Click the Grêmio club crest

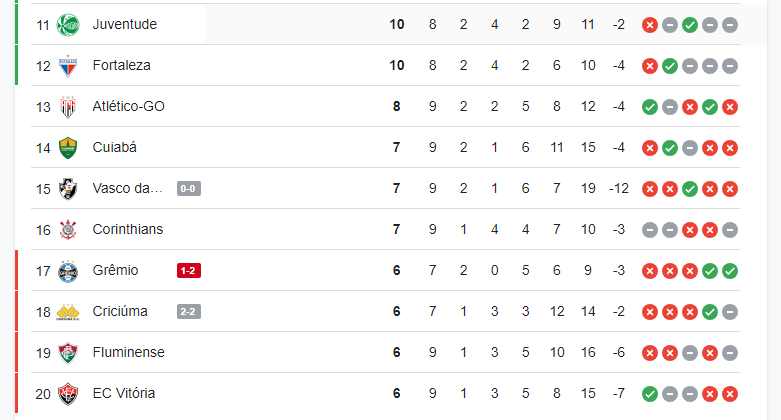point(68,271)
